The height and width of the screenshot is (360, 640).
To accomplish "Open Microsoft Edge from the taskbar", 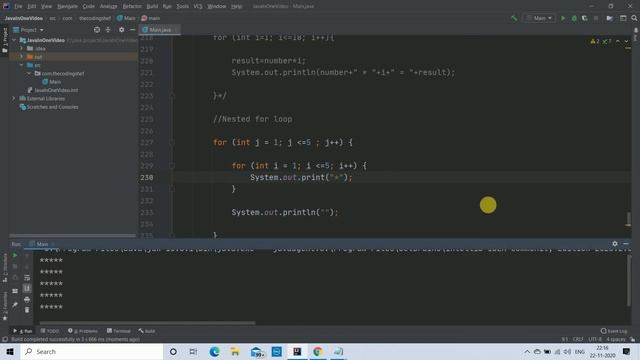I will 214,351.
